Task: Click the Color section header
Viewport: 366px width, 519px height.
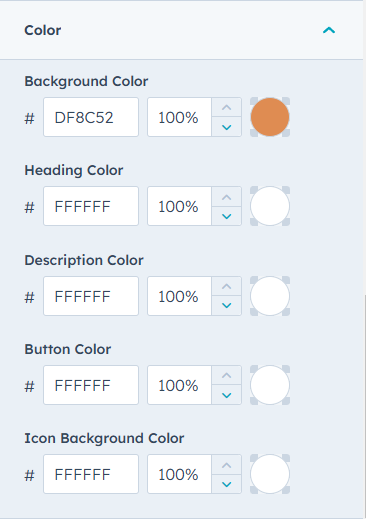Action: pos(181,30)
